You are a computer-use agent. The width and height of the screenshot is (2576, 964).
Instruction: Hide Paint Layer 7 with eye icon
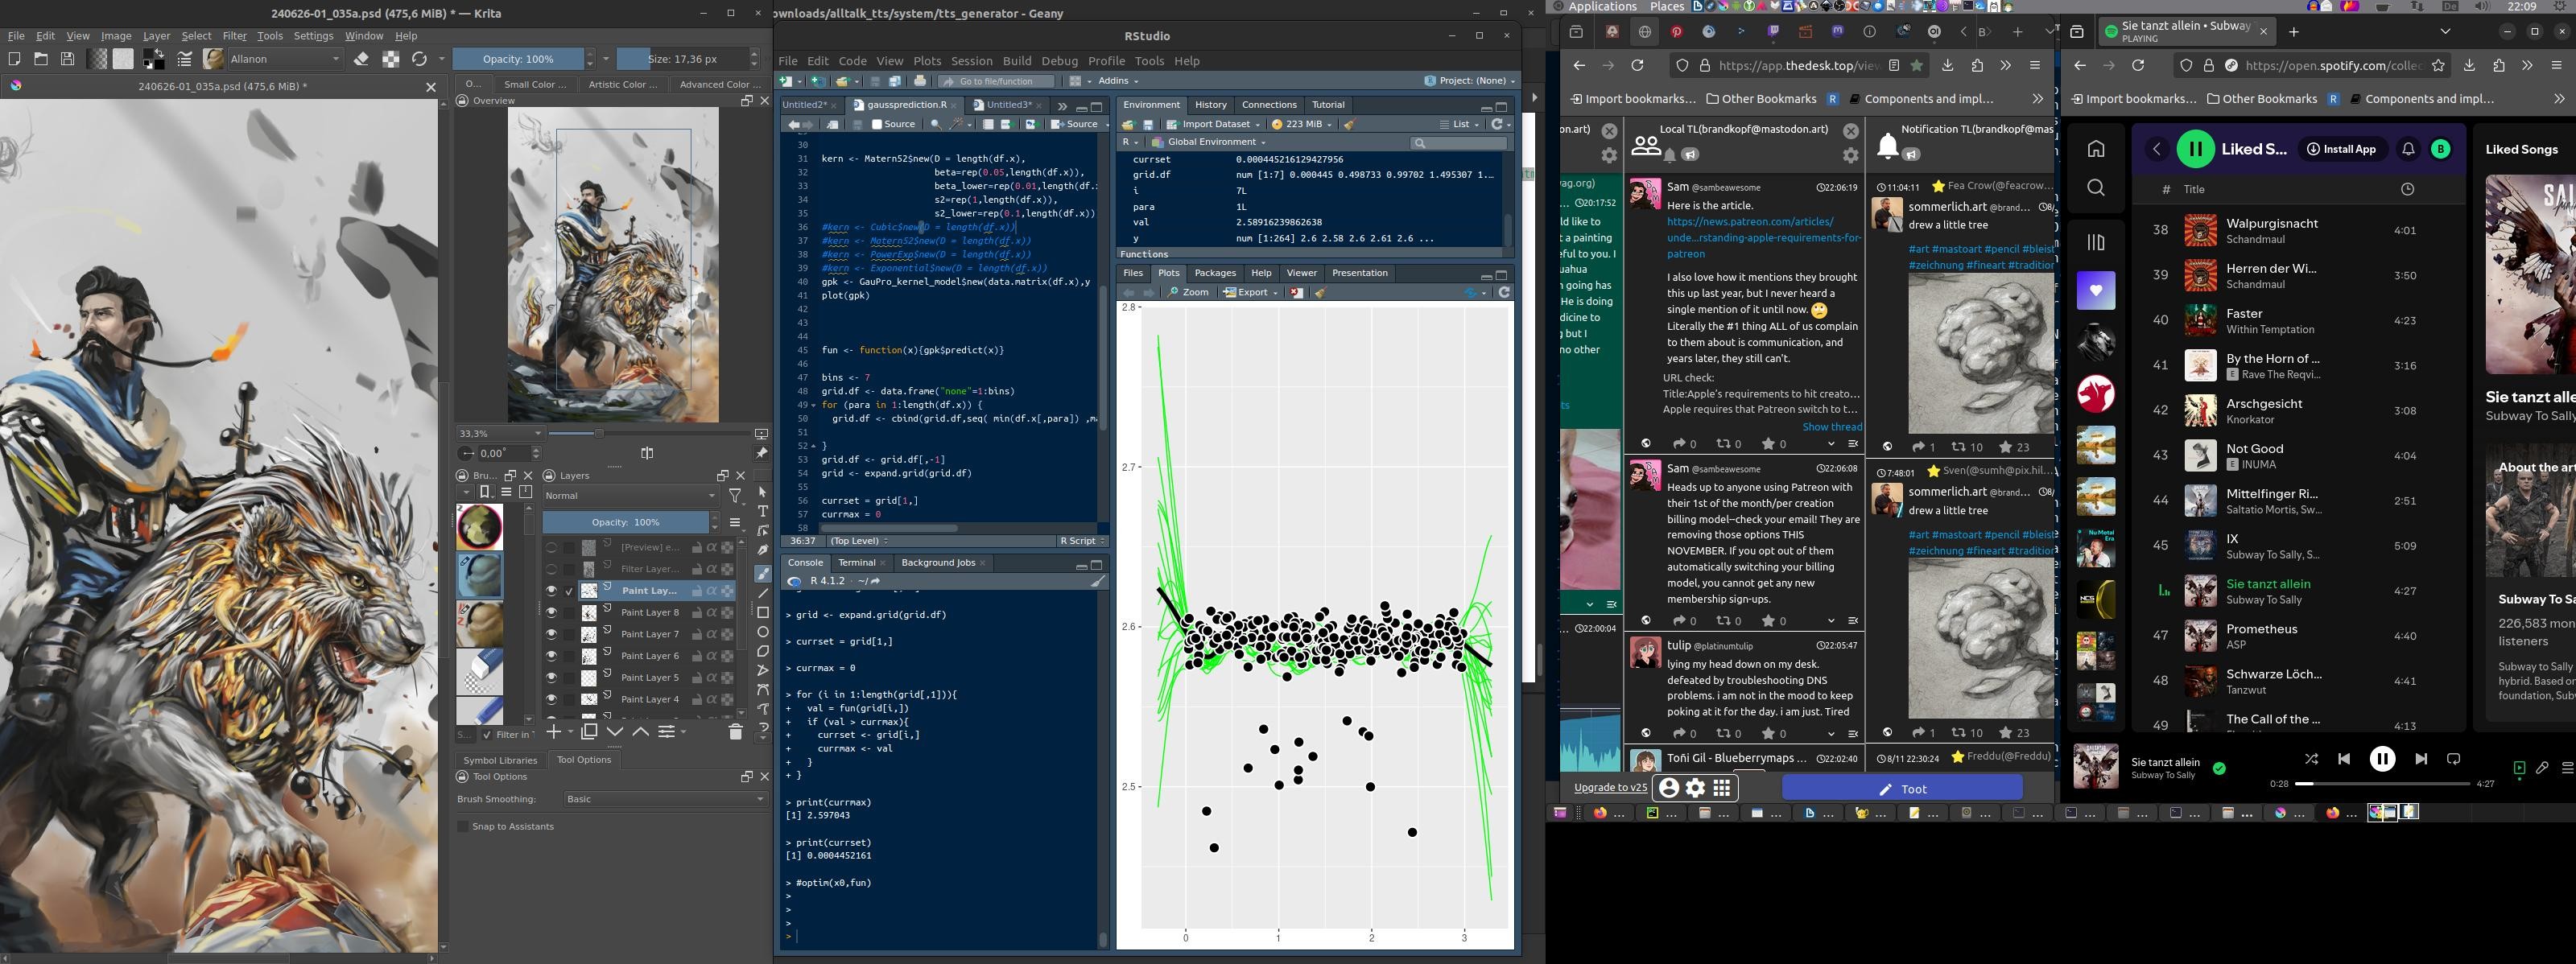pyautogui.click(x=551, y=634)
